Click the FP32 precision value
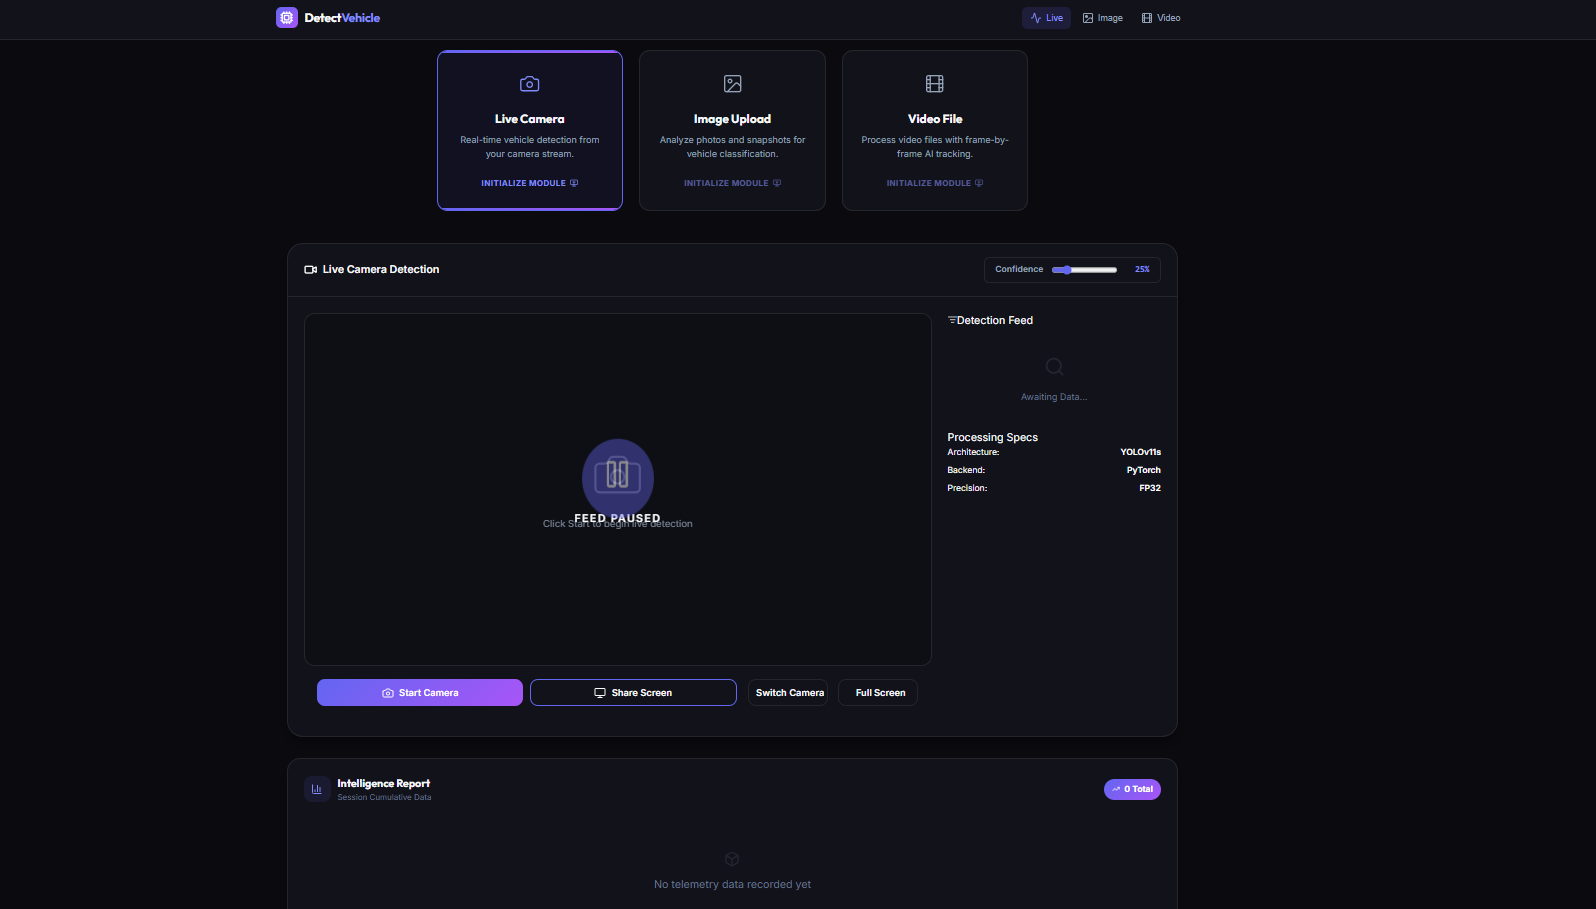Screen dimensions: 1596x909 (1150, 489)
